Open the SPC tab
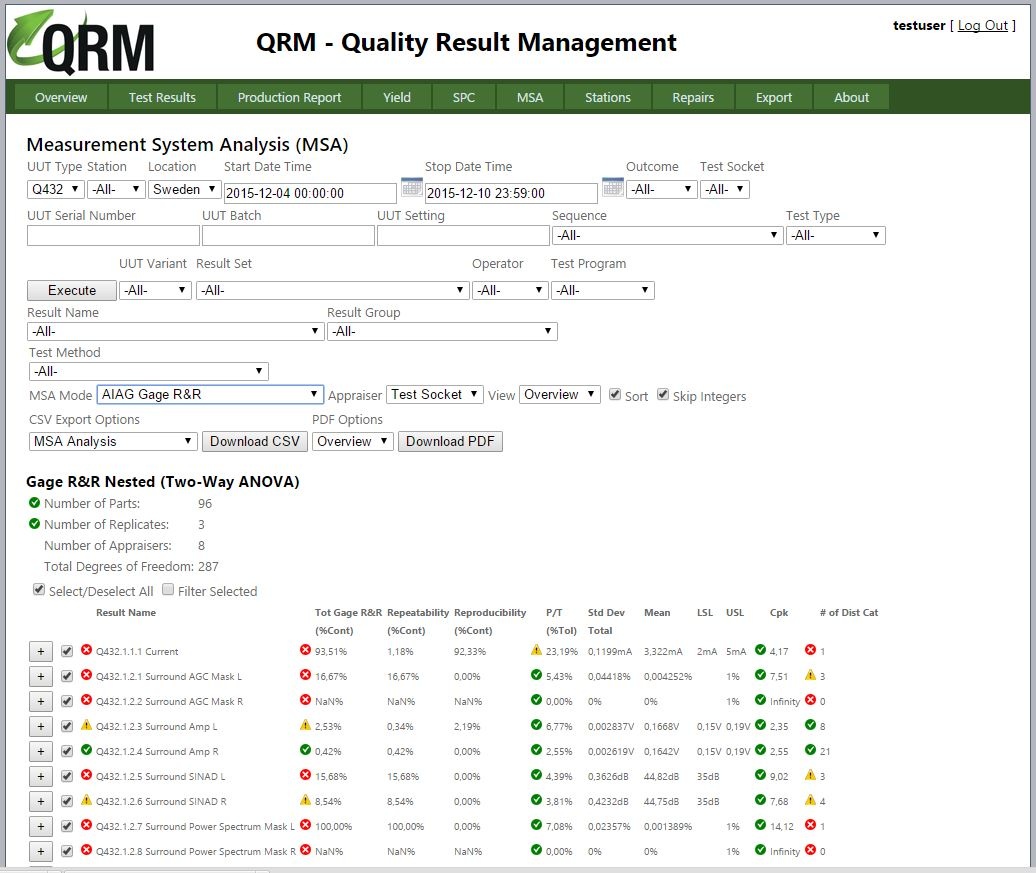The height and width of the screenshot is (873, 1036). tap(464, 97)
